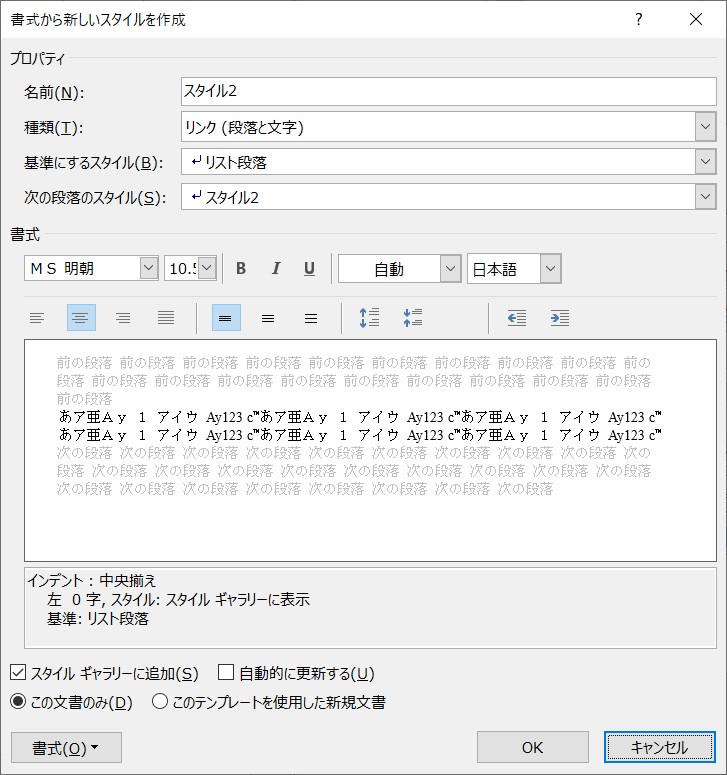
Task: Decrease paragraph spacing icon
Action: click(413, 317)
